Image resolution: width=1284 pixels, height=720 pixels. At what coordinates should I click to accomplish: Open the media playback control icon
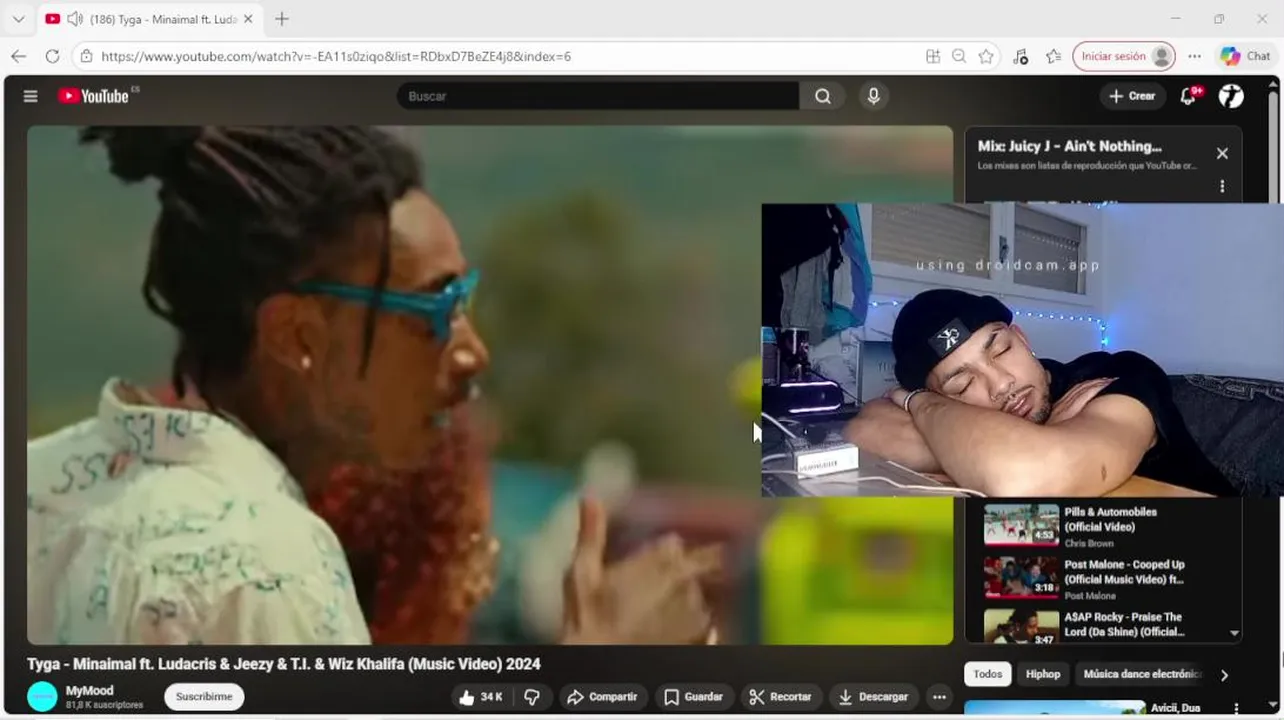point(1020,56)
